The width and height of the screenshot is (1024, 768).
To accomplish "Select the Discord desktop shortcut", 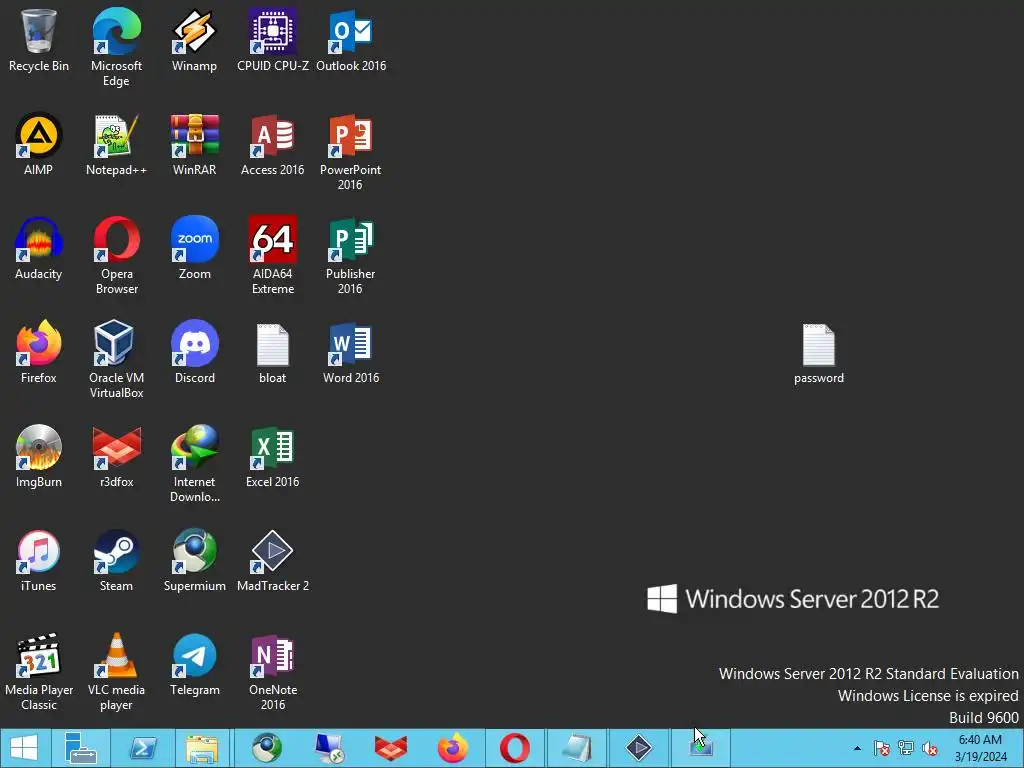I will [x=195, y=352].
